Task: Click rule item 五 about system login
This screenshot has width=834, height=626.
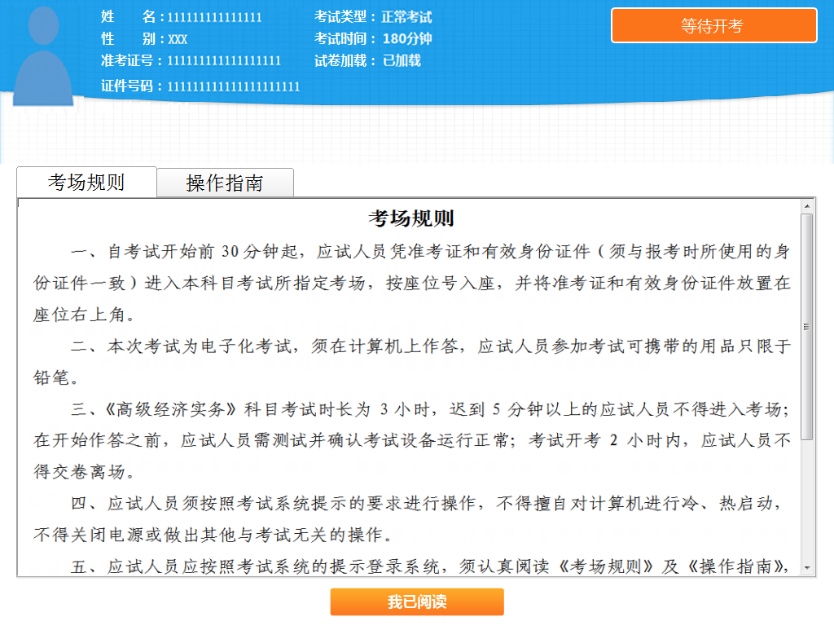Action: pyautogui.click(x=400, y=566)
